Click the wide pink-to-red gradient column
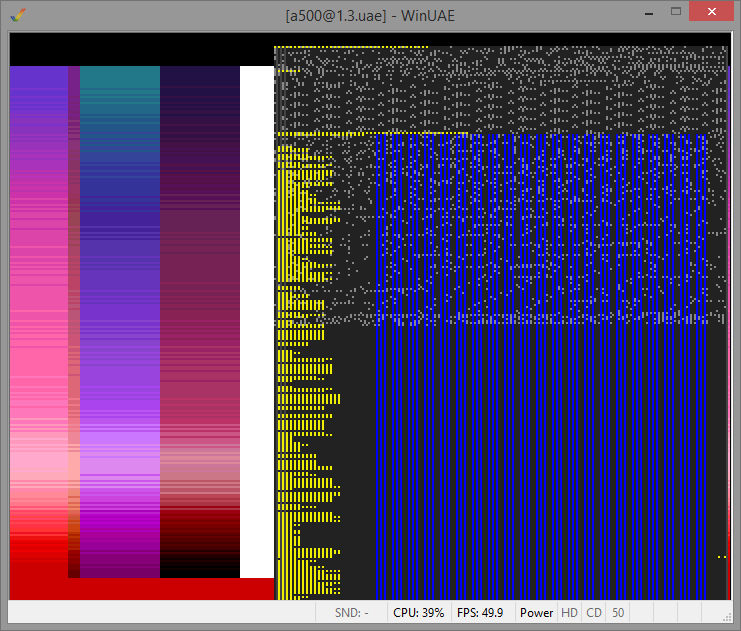The image size is (741, 631). tap(39, 321)
